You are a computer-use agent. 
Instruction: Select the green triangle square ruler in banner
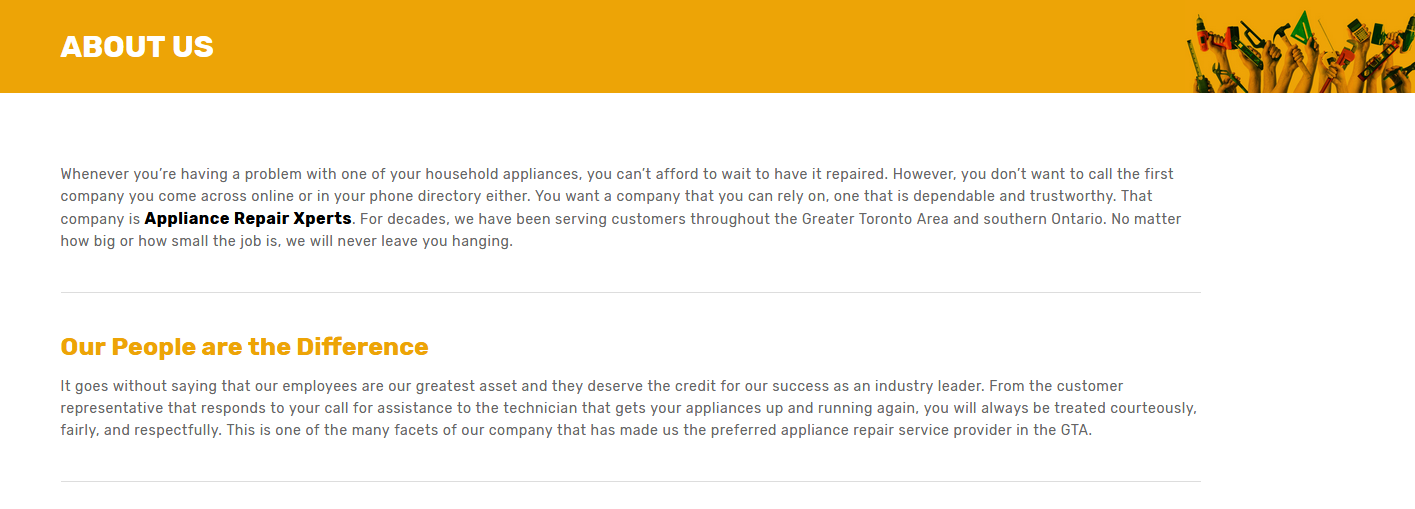[1302, 30]
